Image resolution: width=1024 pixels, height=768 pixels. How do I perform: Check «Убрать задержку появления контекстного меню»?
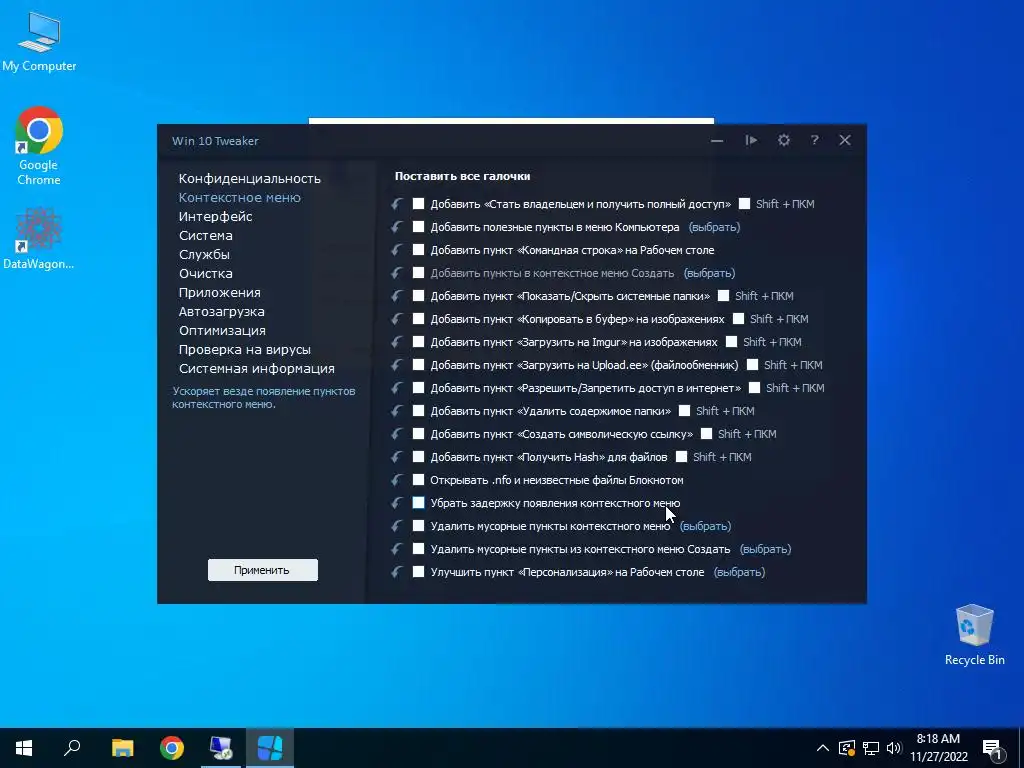[x=419, y=503]
